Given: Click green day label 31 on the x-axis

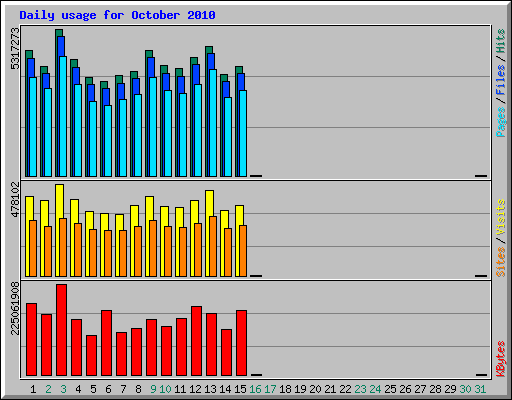Looking at the screenshot, I should click(x=480, y=389).
